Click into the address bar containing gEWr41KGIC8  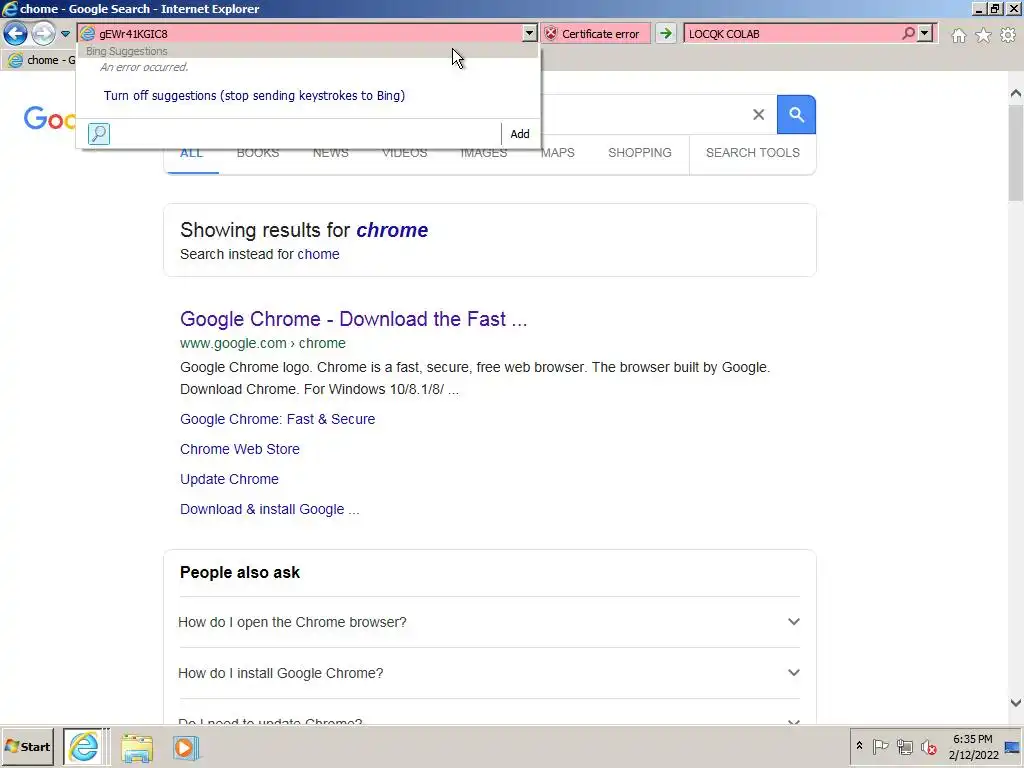coord(300,34)
